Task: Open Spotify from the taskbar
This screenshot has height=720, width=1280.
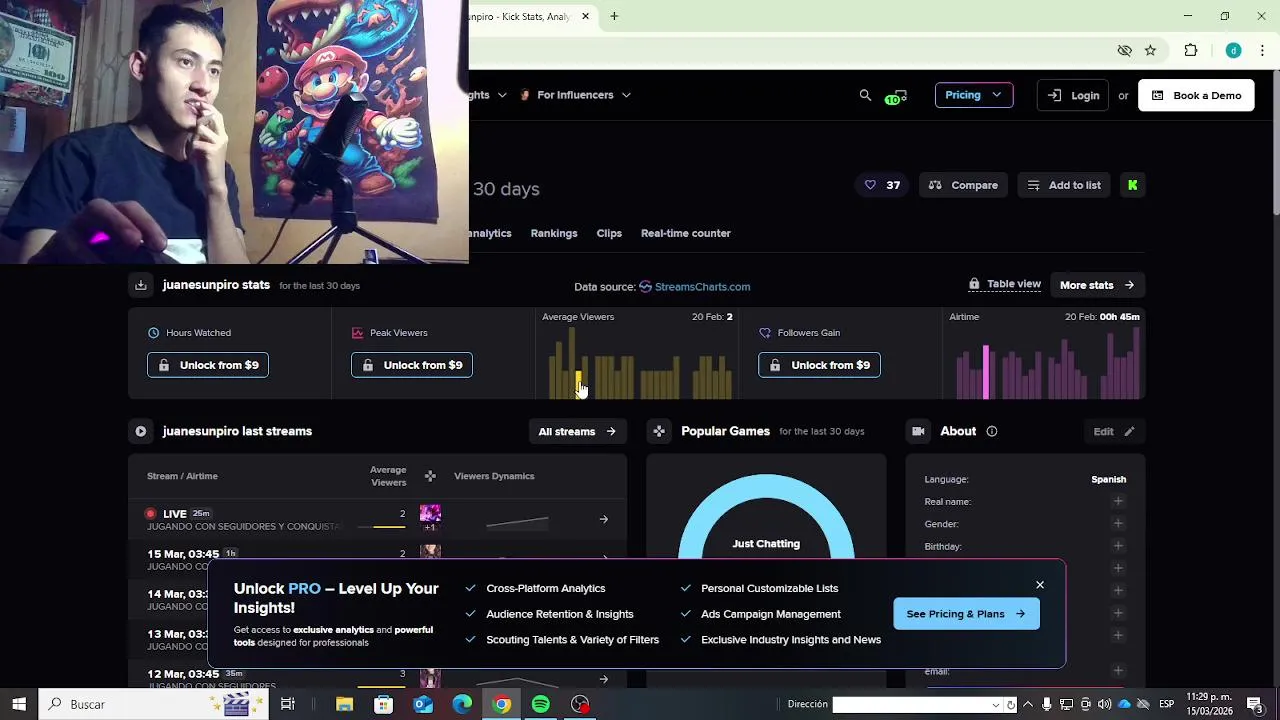Action: (540, 704)
